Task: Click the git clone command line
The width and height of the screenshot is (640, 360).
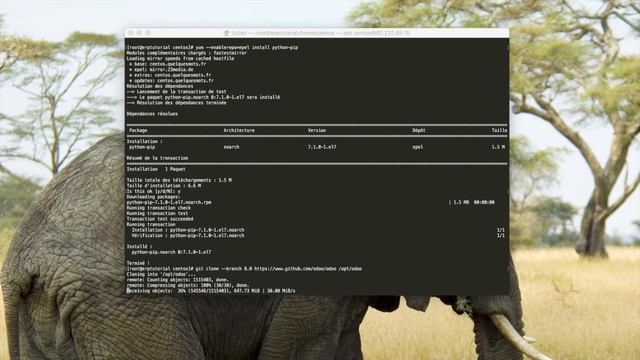Action: [244, 269]
